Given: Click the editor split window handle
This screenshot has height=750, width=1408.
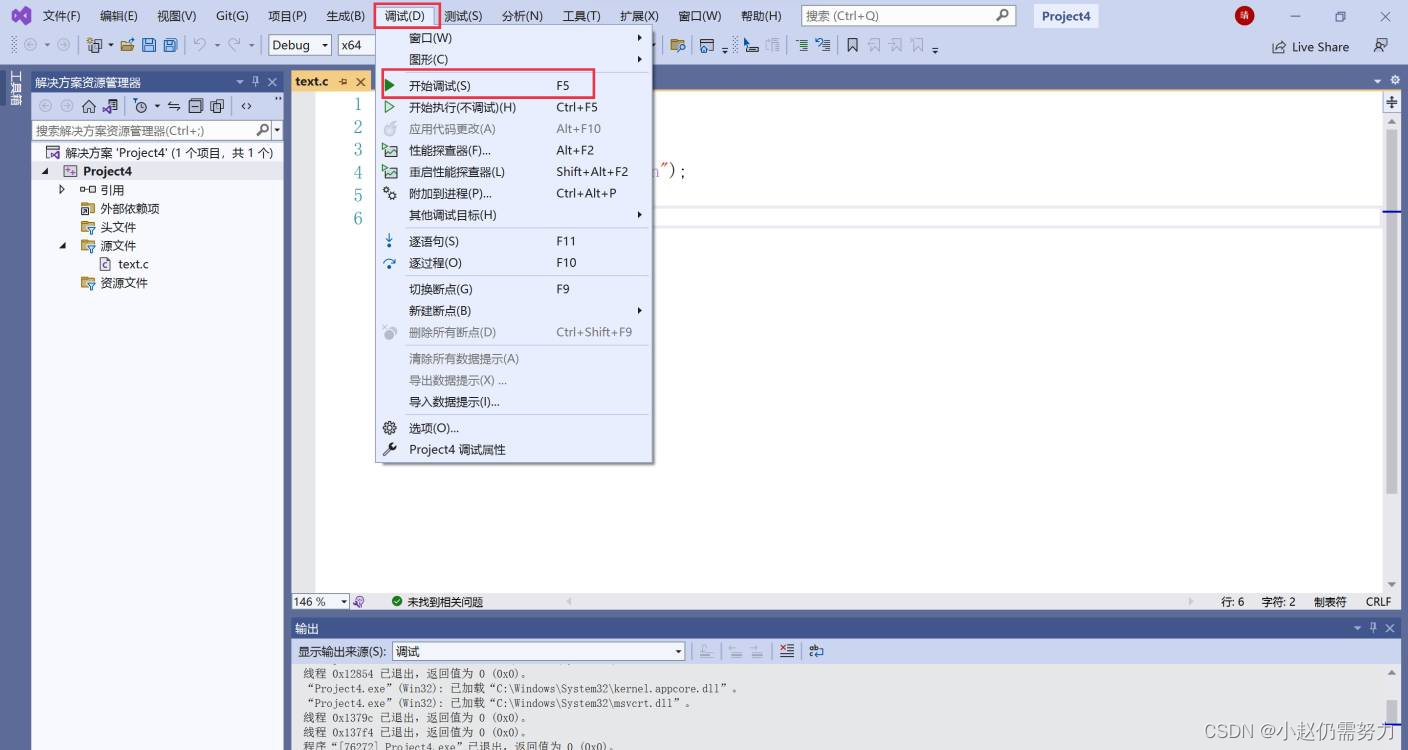Looking at the screenshot, I should click(x=1391, y=103).
